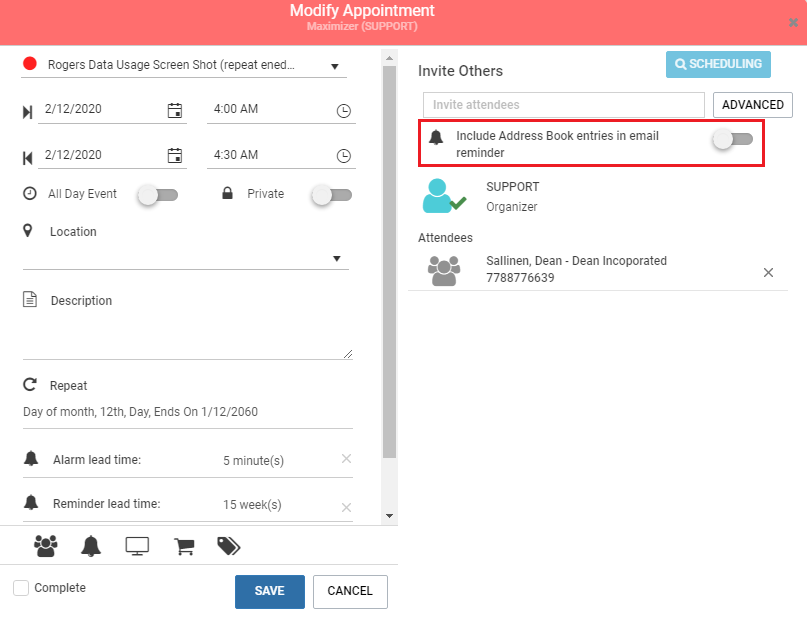Open the end time clock picker
The width and height of the screenshot is (807, 617).
[x=343, y=156]
